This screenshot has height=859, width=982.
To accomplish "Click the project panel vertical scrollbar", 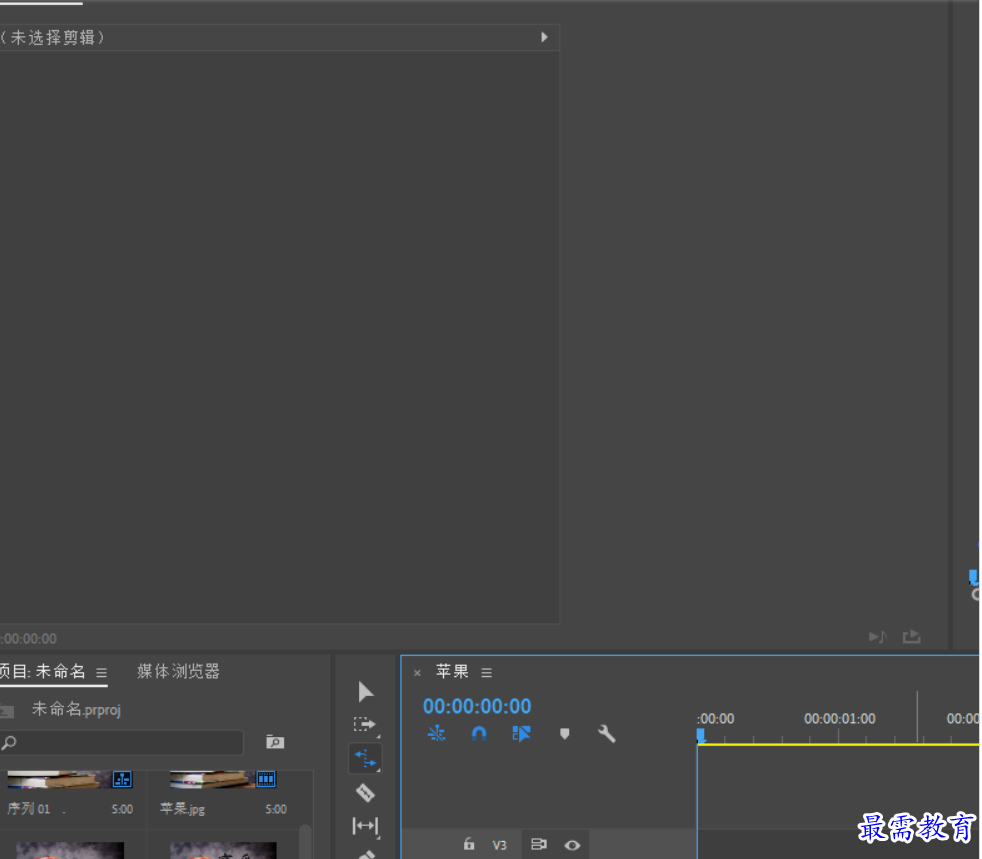I will coord(305,841).
